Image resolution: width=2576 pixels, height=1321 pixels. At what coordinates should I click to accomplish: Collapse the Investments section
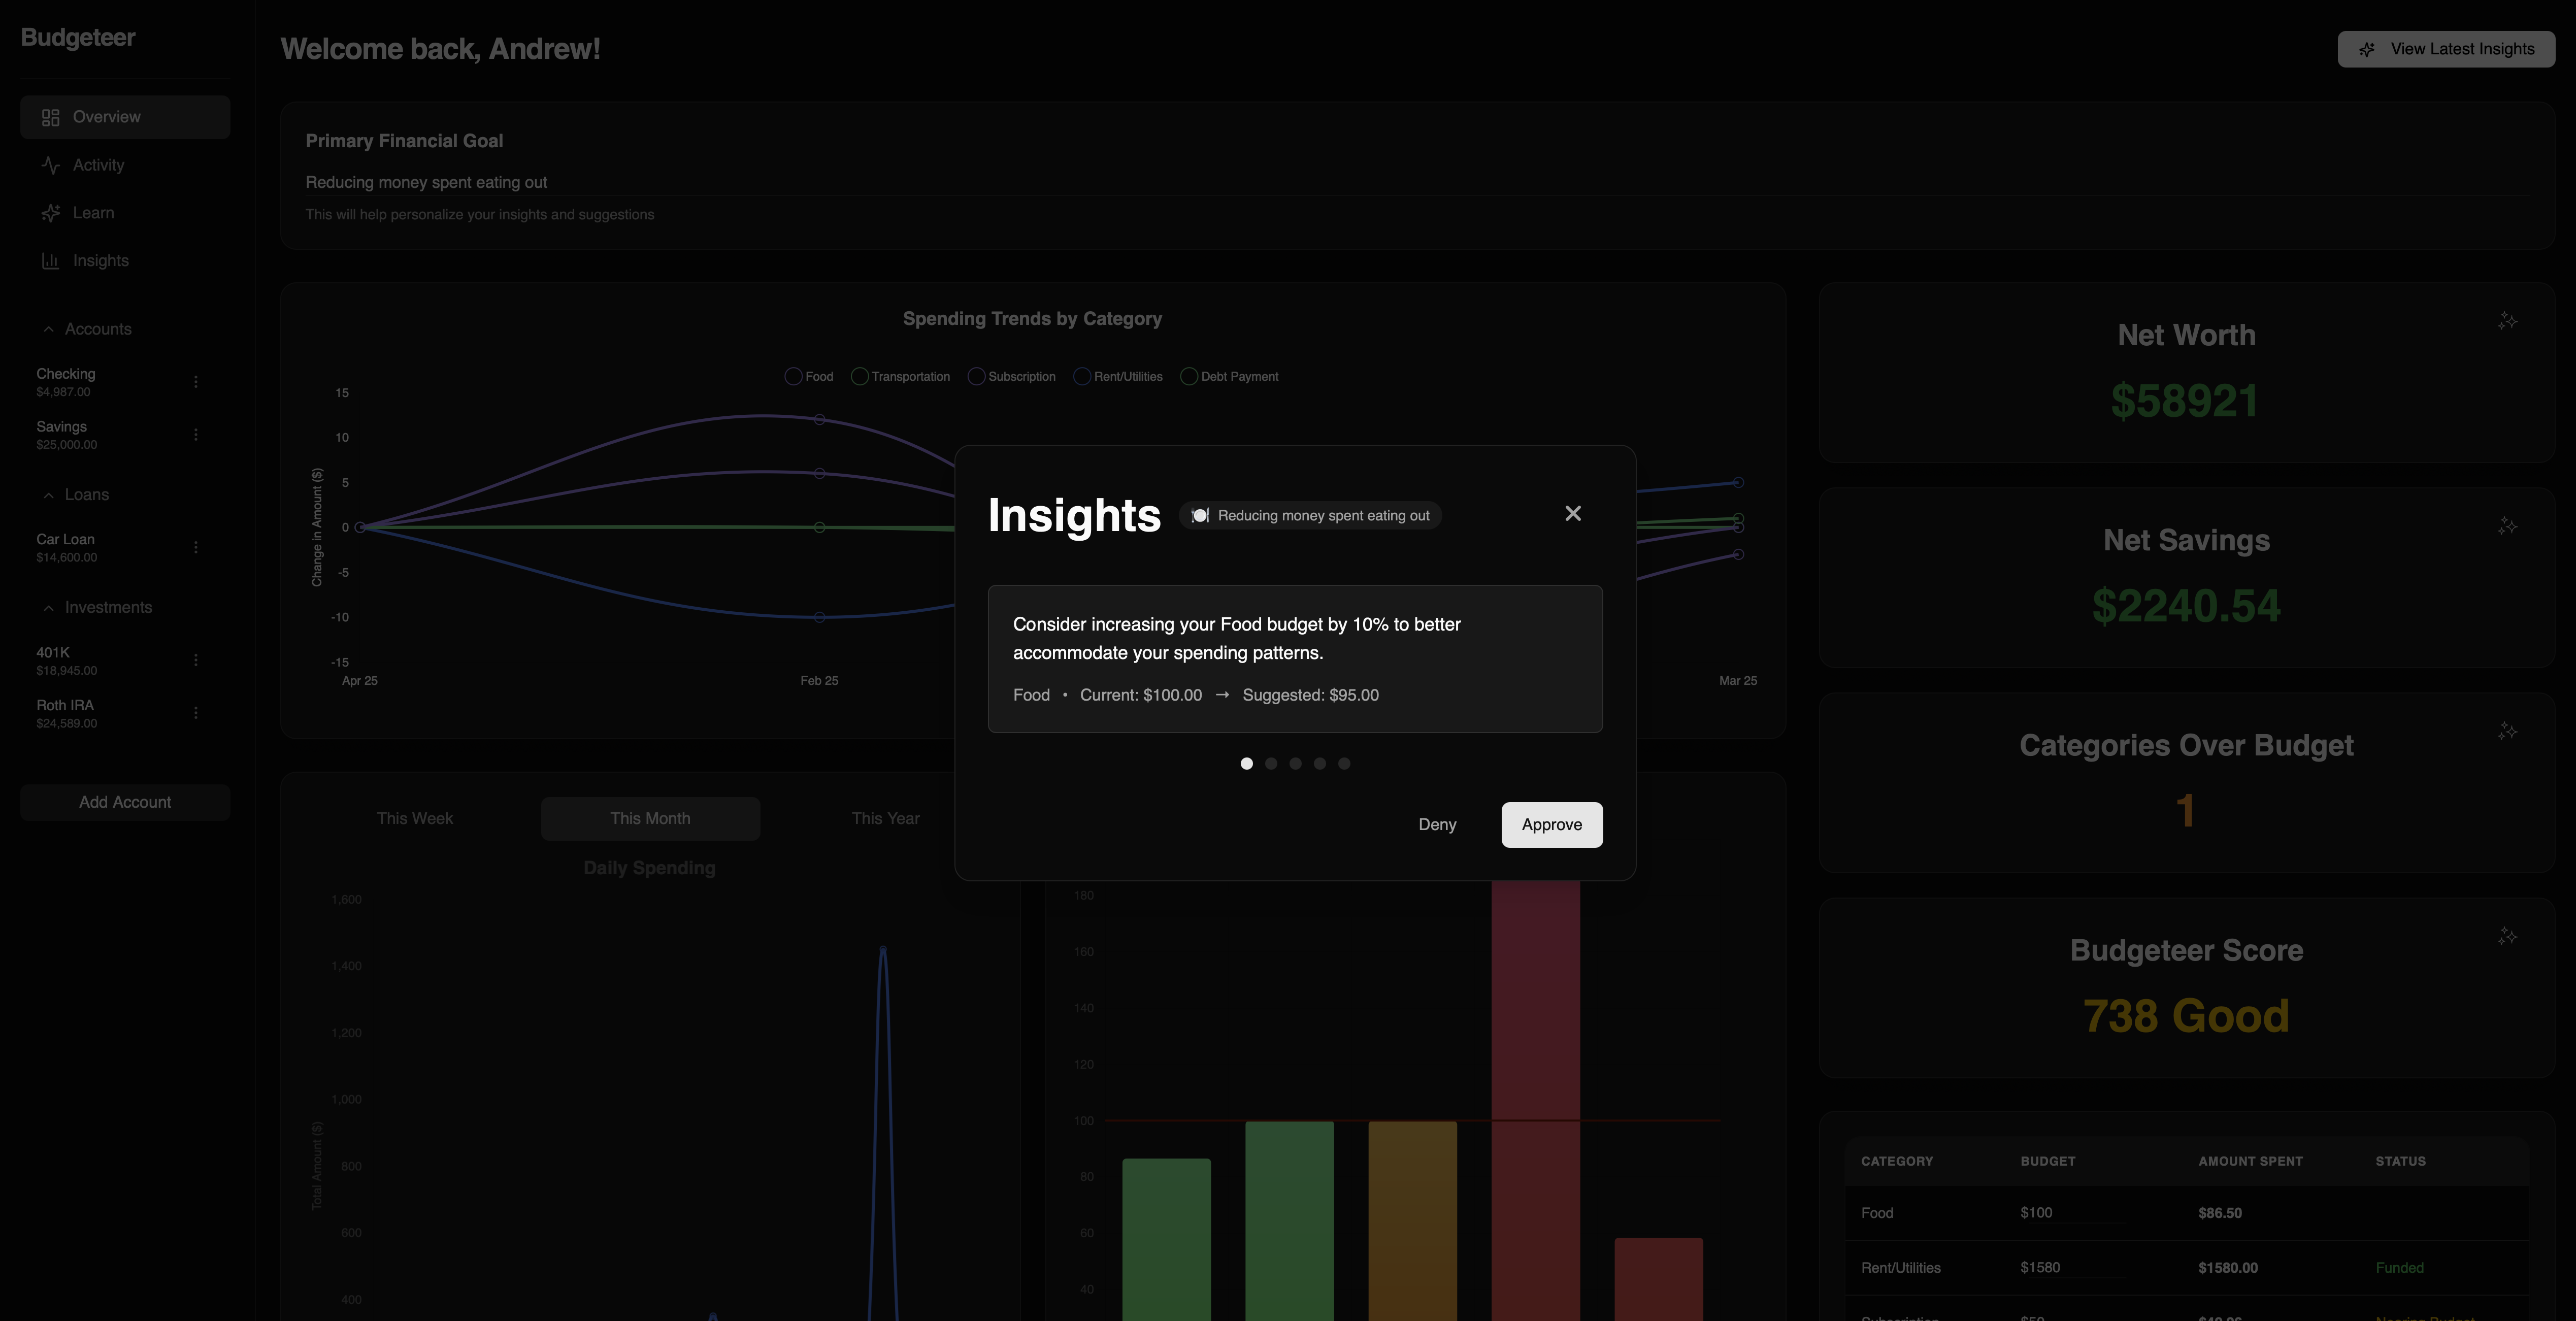click(48, 608)
